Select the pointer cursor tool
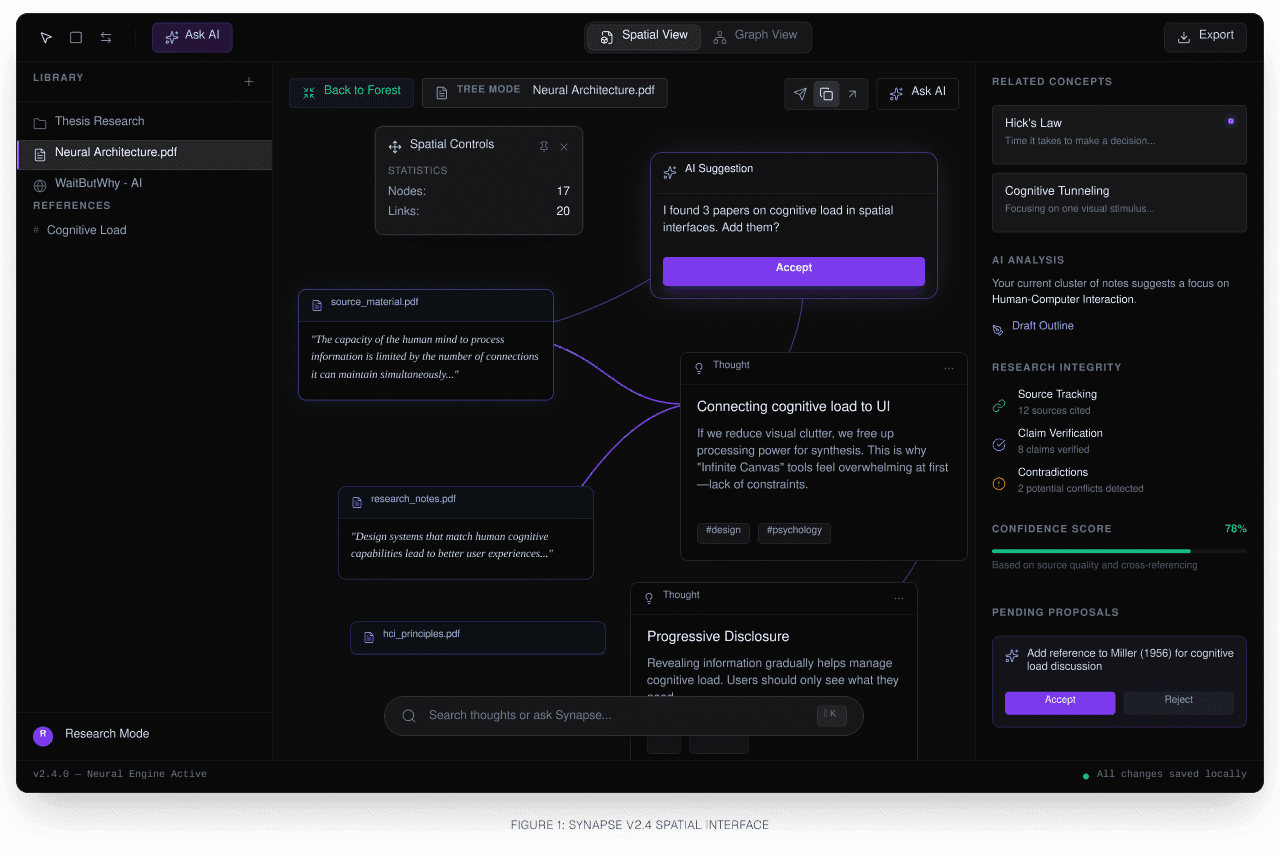 click(46, 38)
